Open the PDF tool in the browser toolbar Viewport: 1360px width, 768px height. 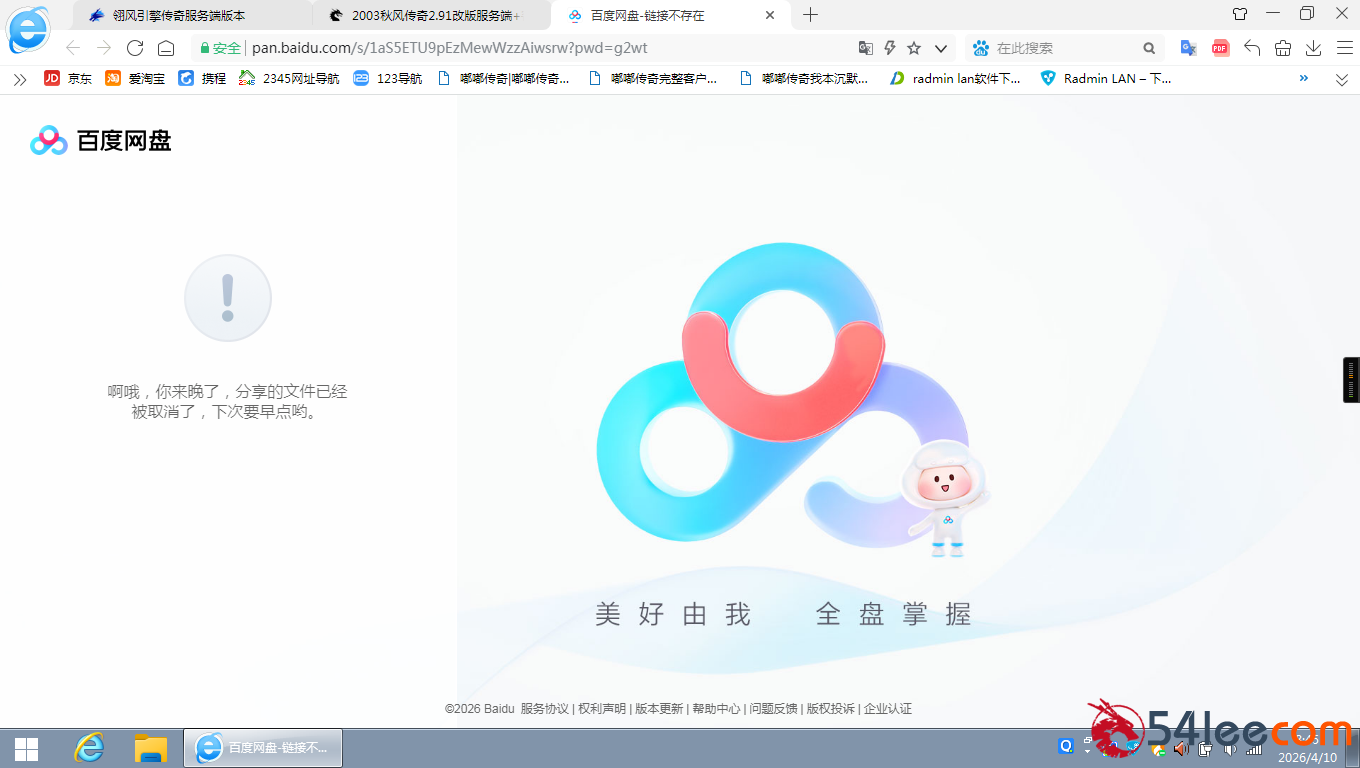[x=1219, y=47]
